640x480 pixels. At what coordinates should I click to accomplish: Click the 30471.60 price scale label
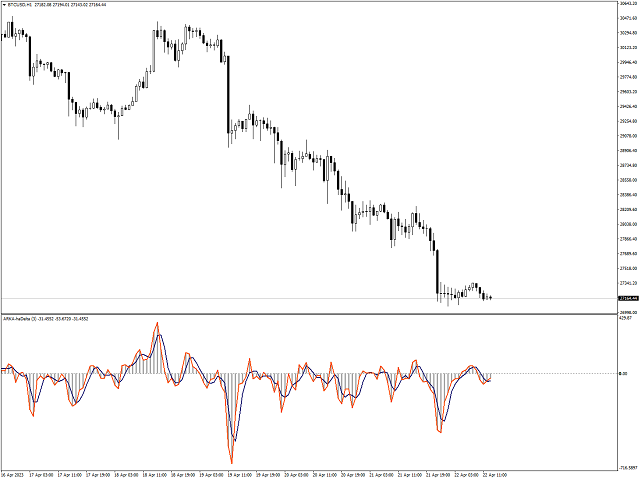click(628, 18)
